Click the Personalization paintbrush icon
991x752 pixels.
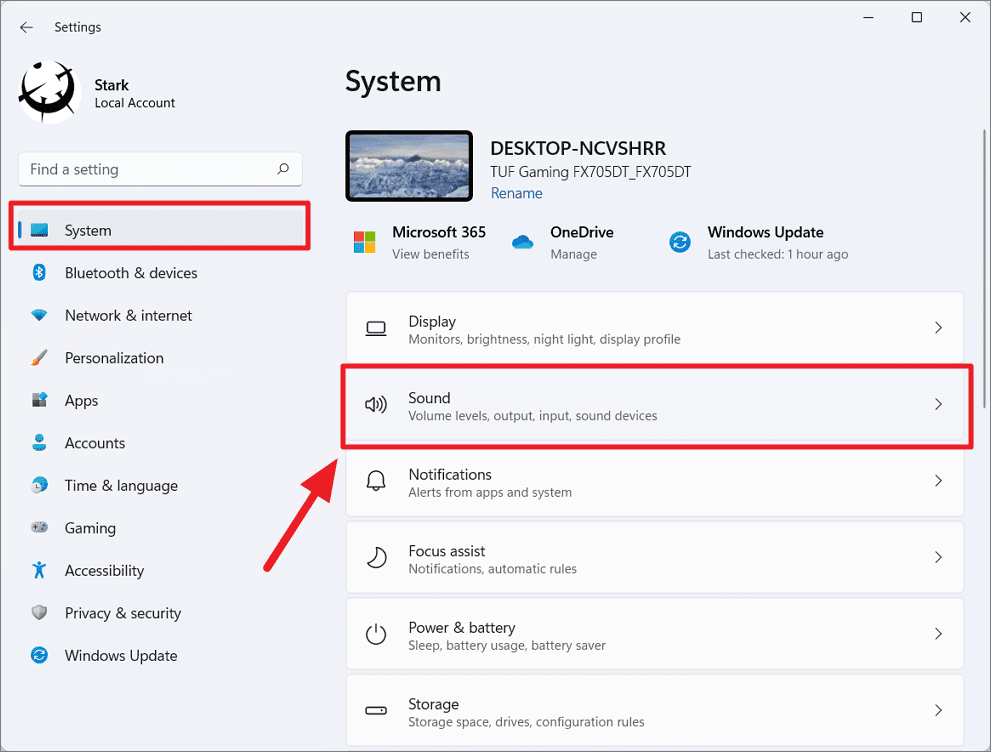[x=38, y=358]
